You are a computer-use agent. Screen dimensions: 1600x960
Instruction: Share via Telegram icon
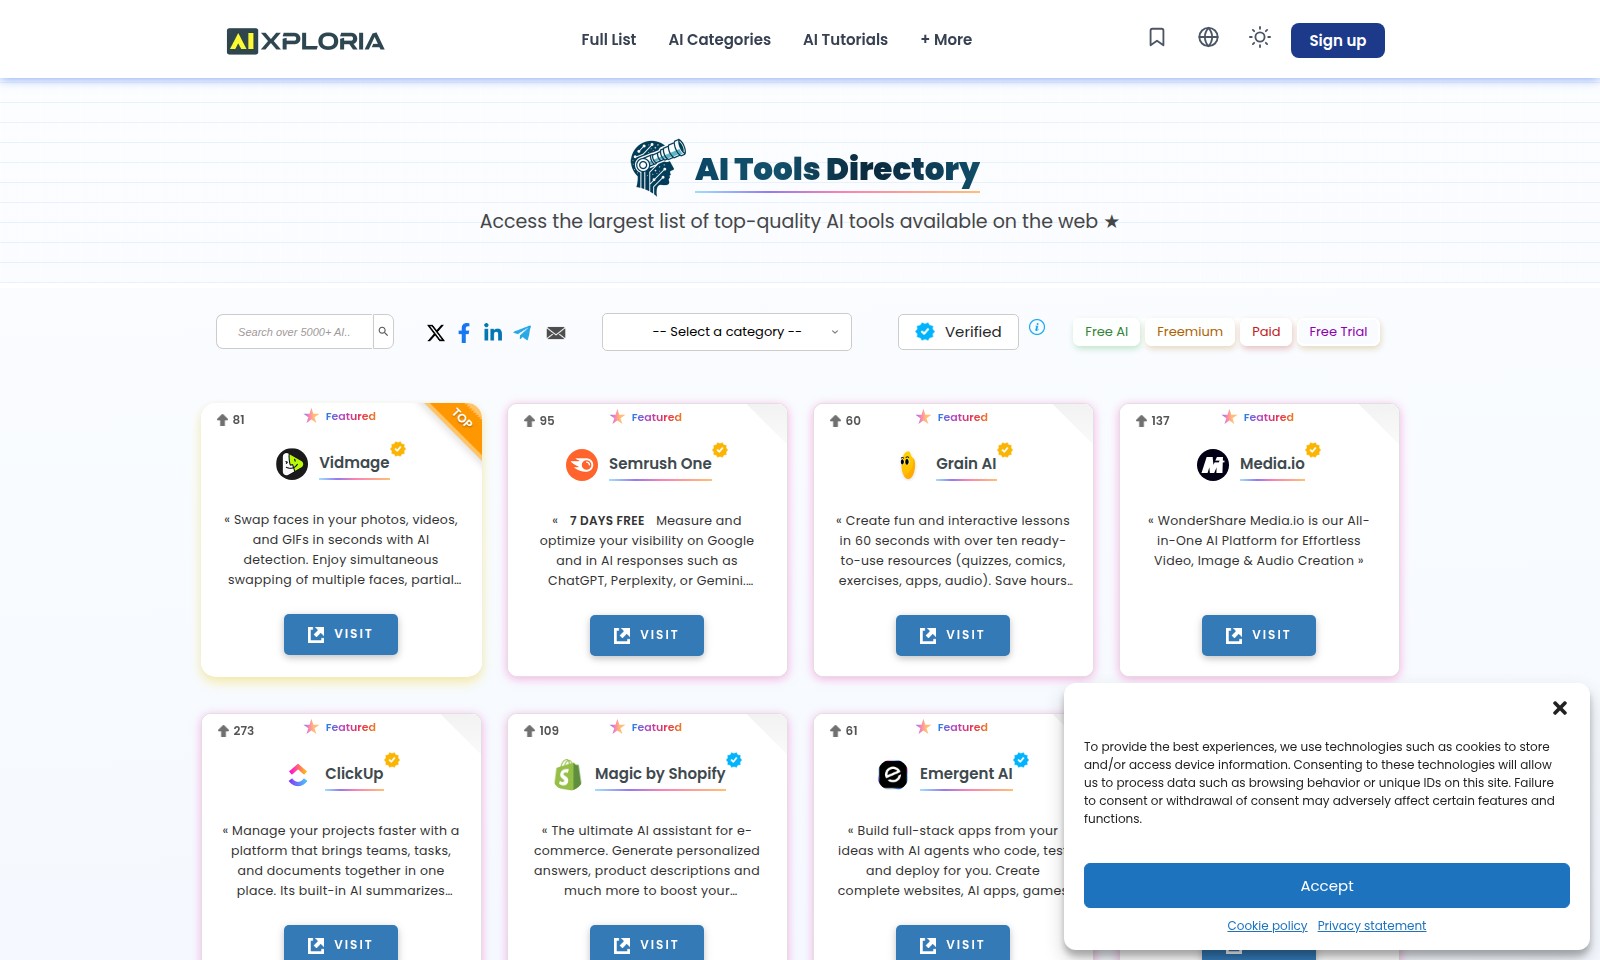coord(523,333)
